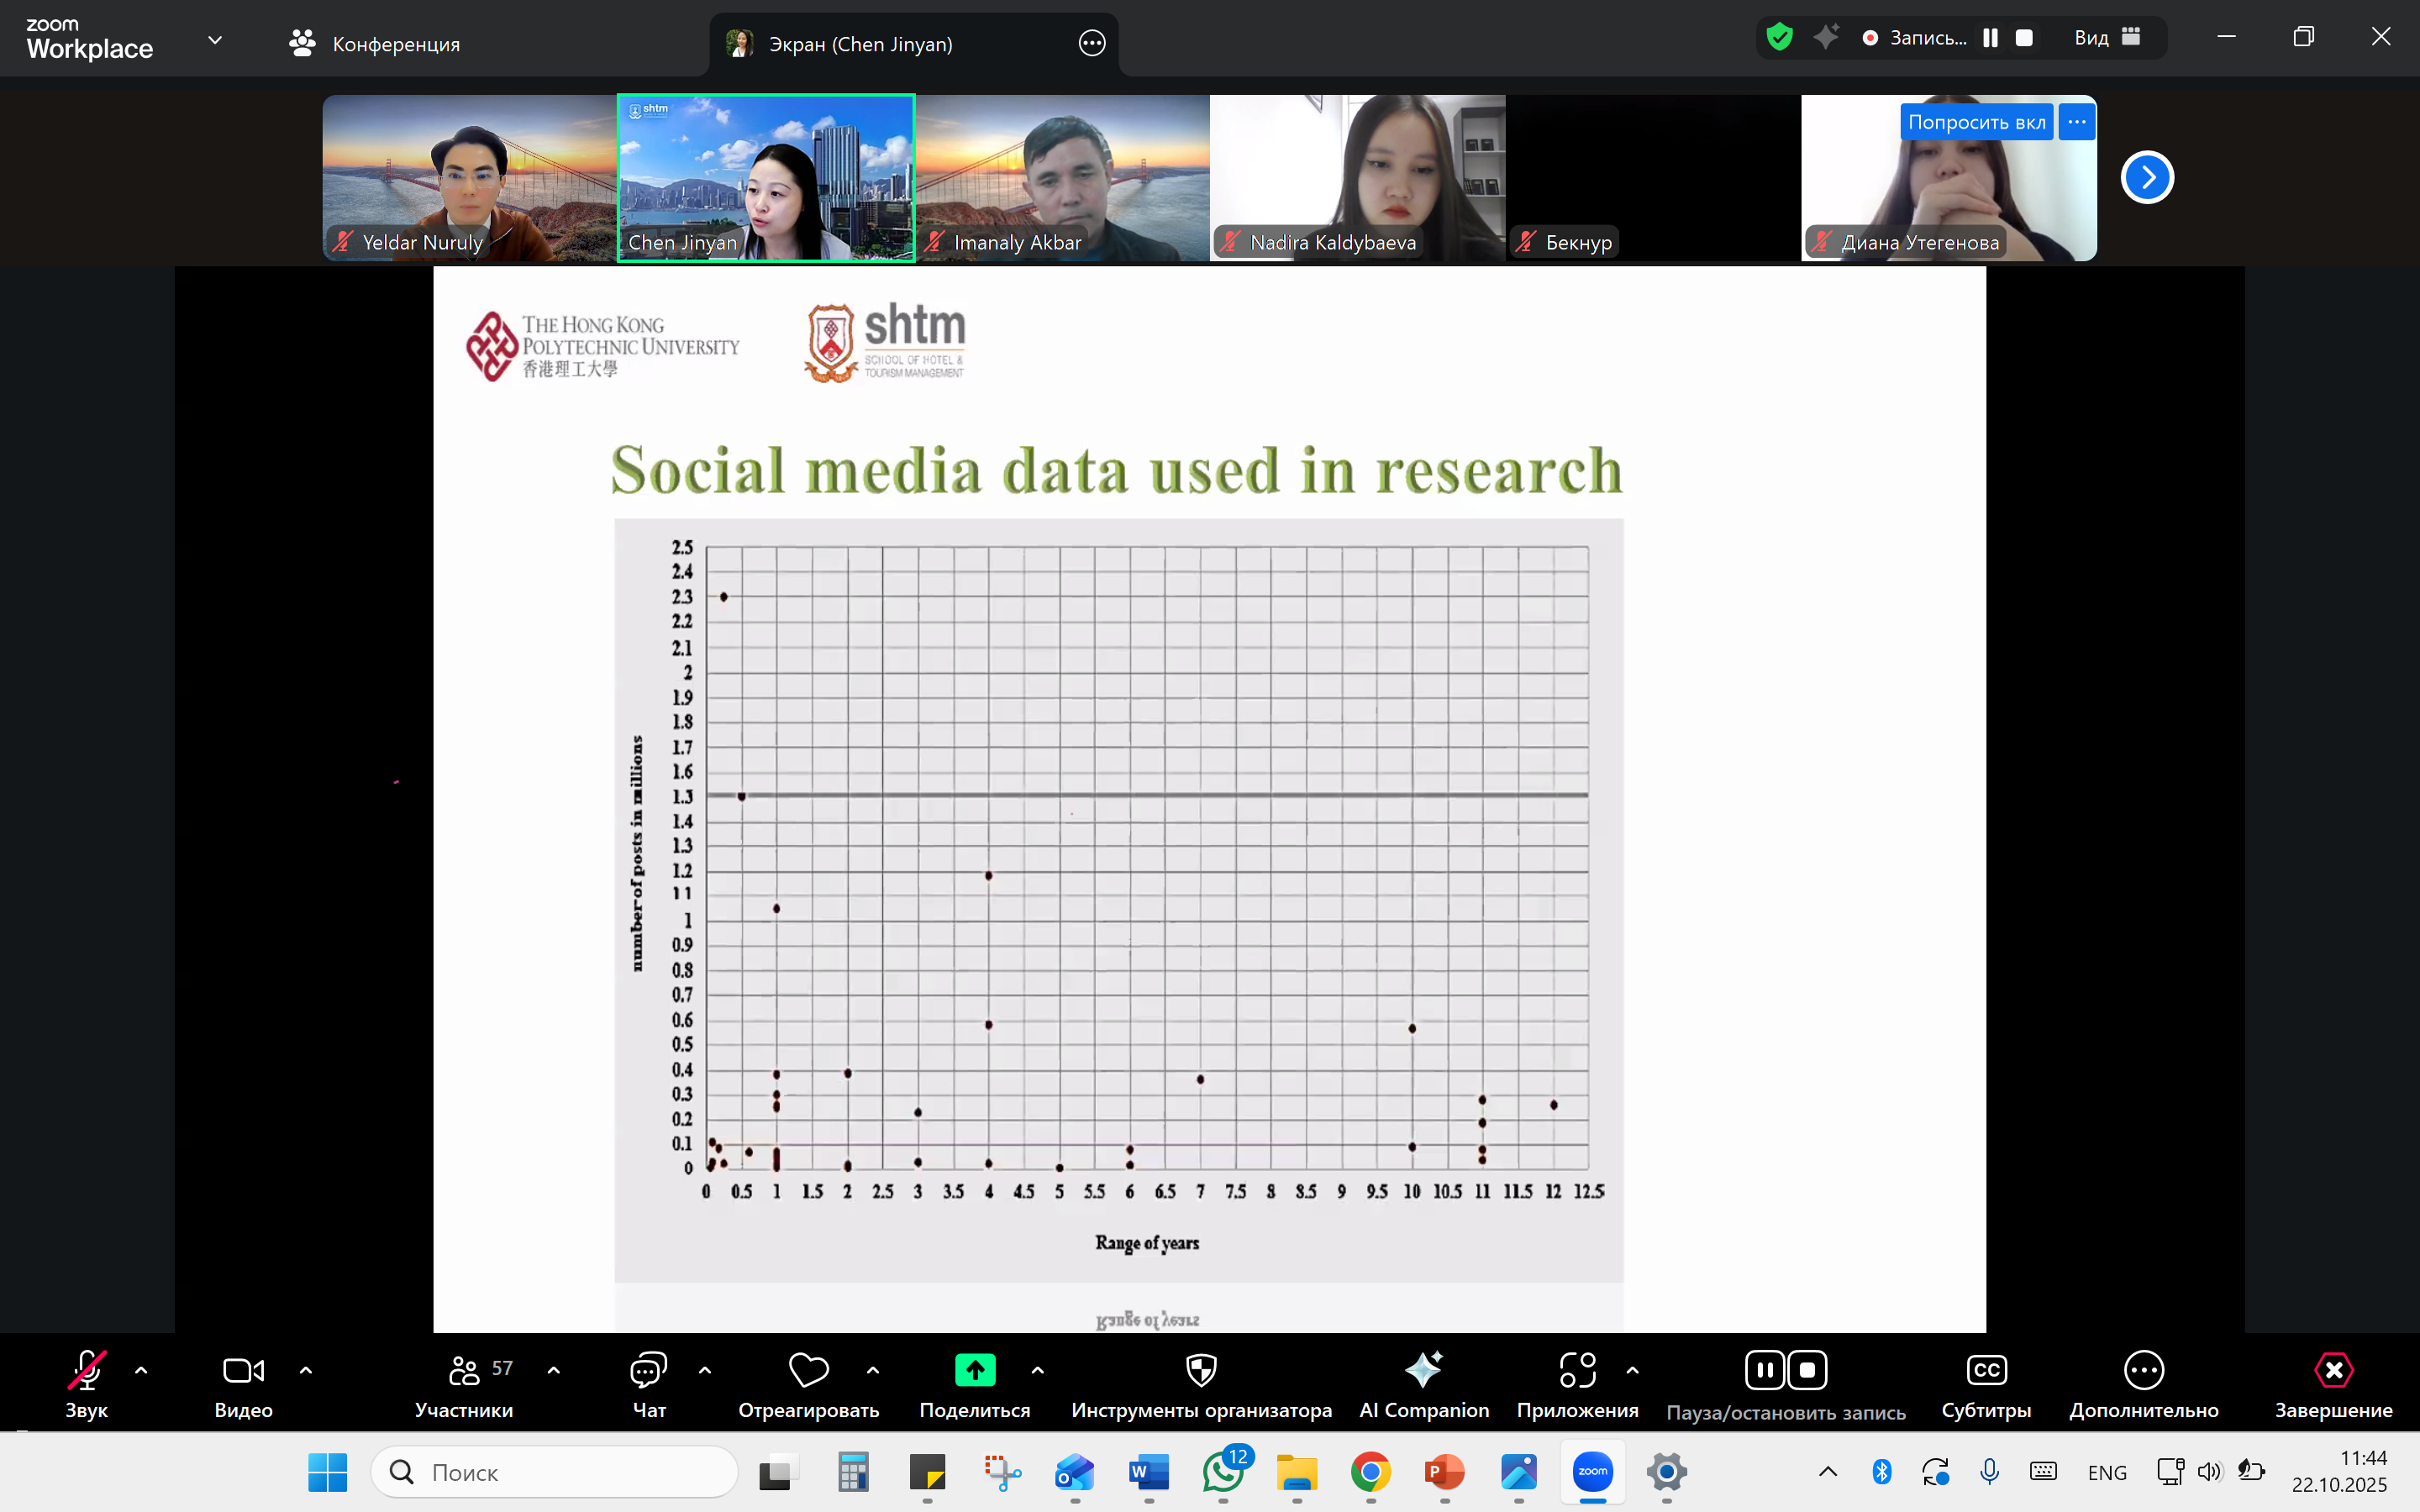Click the encryption shield icon
The height and width of the screenshot is (1512, 2420).
[1779, 38]
